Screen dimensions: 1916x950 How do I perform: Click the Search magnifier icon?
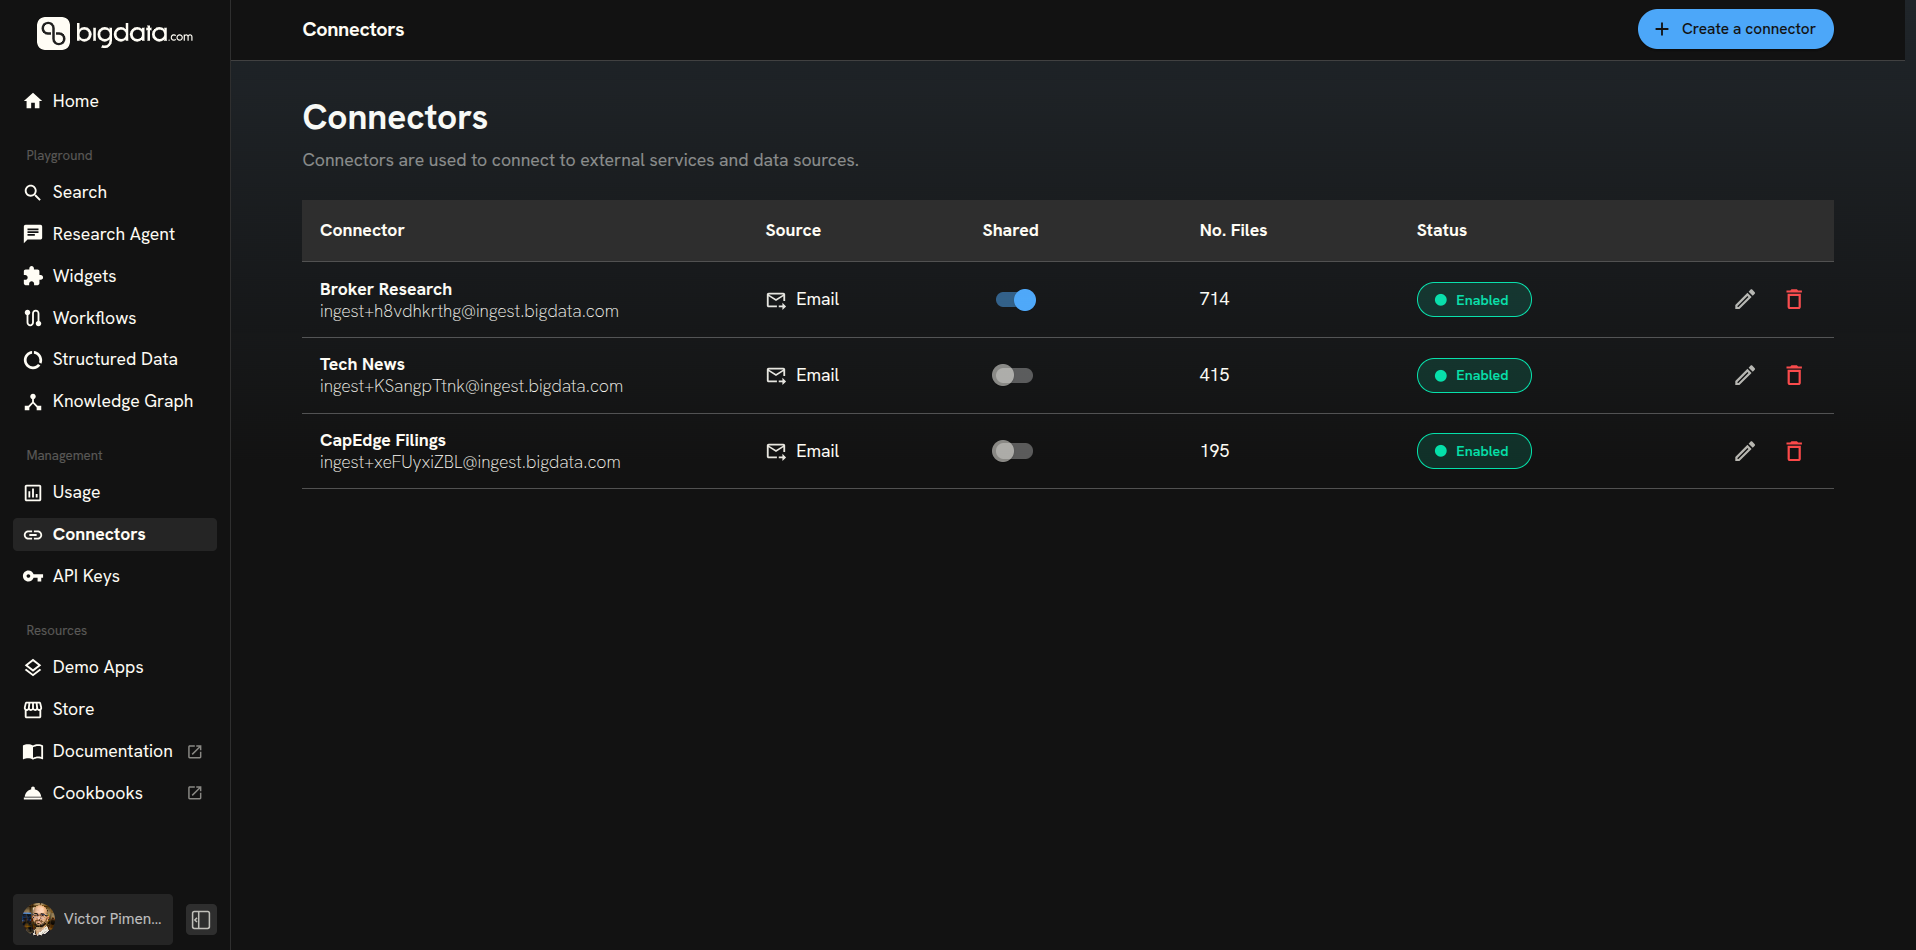(33, 192)
